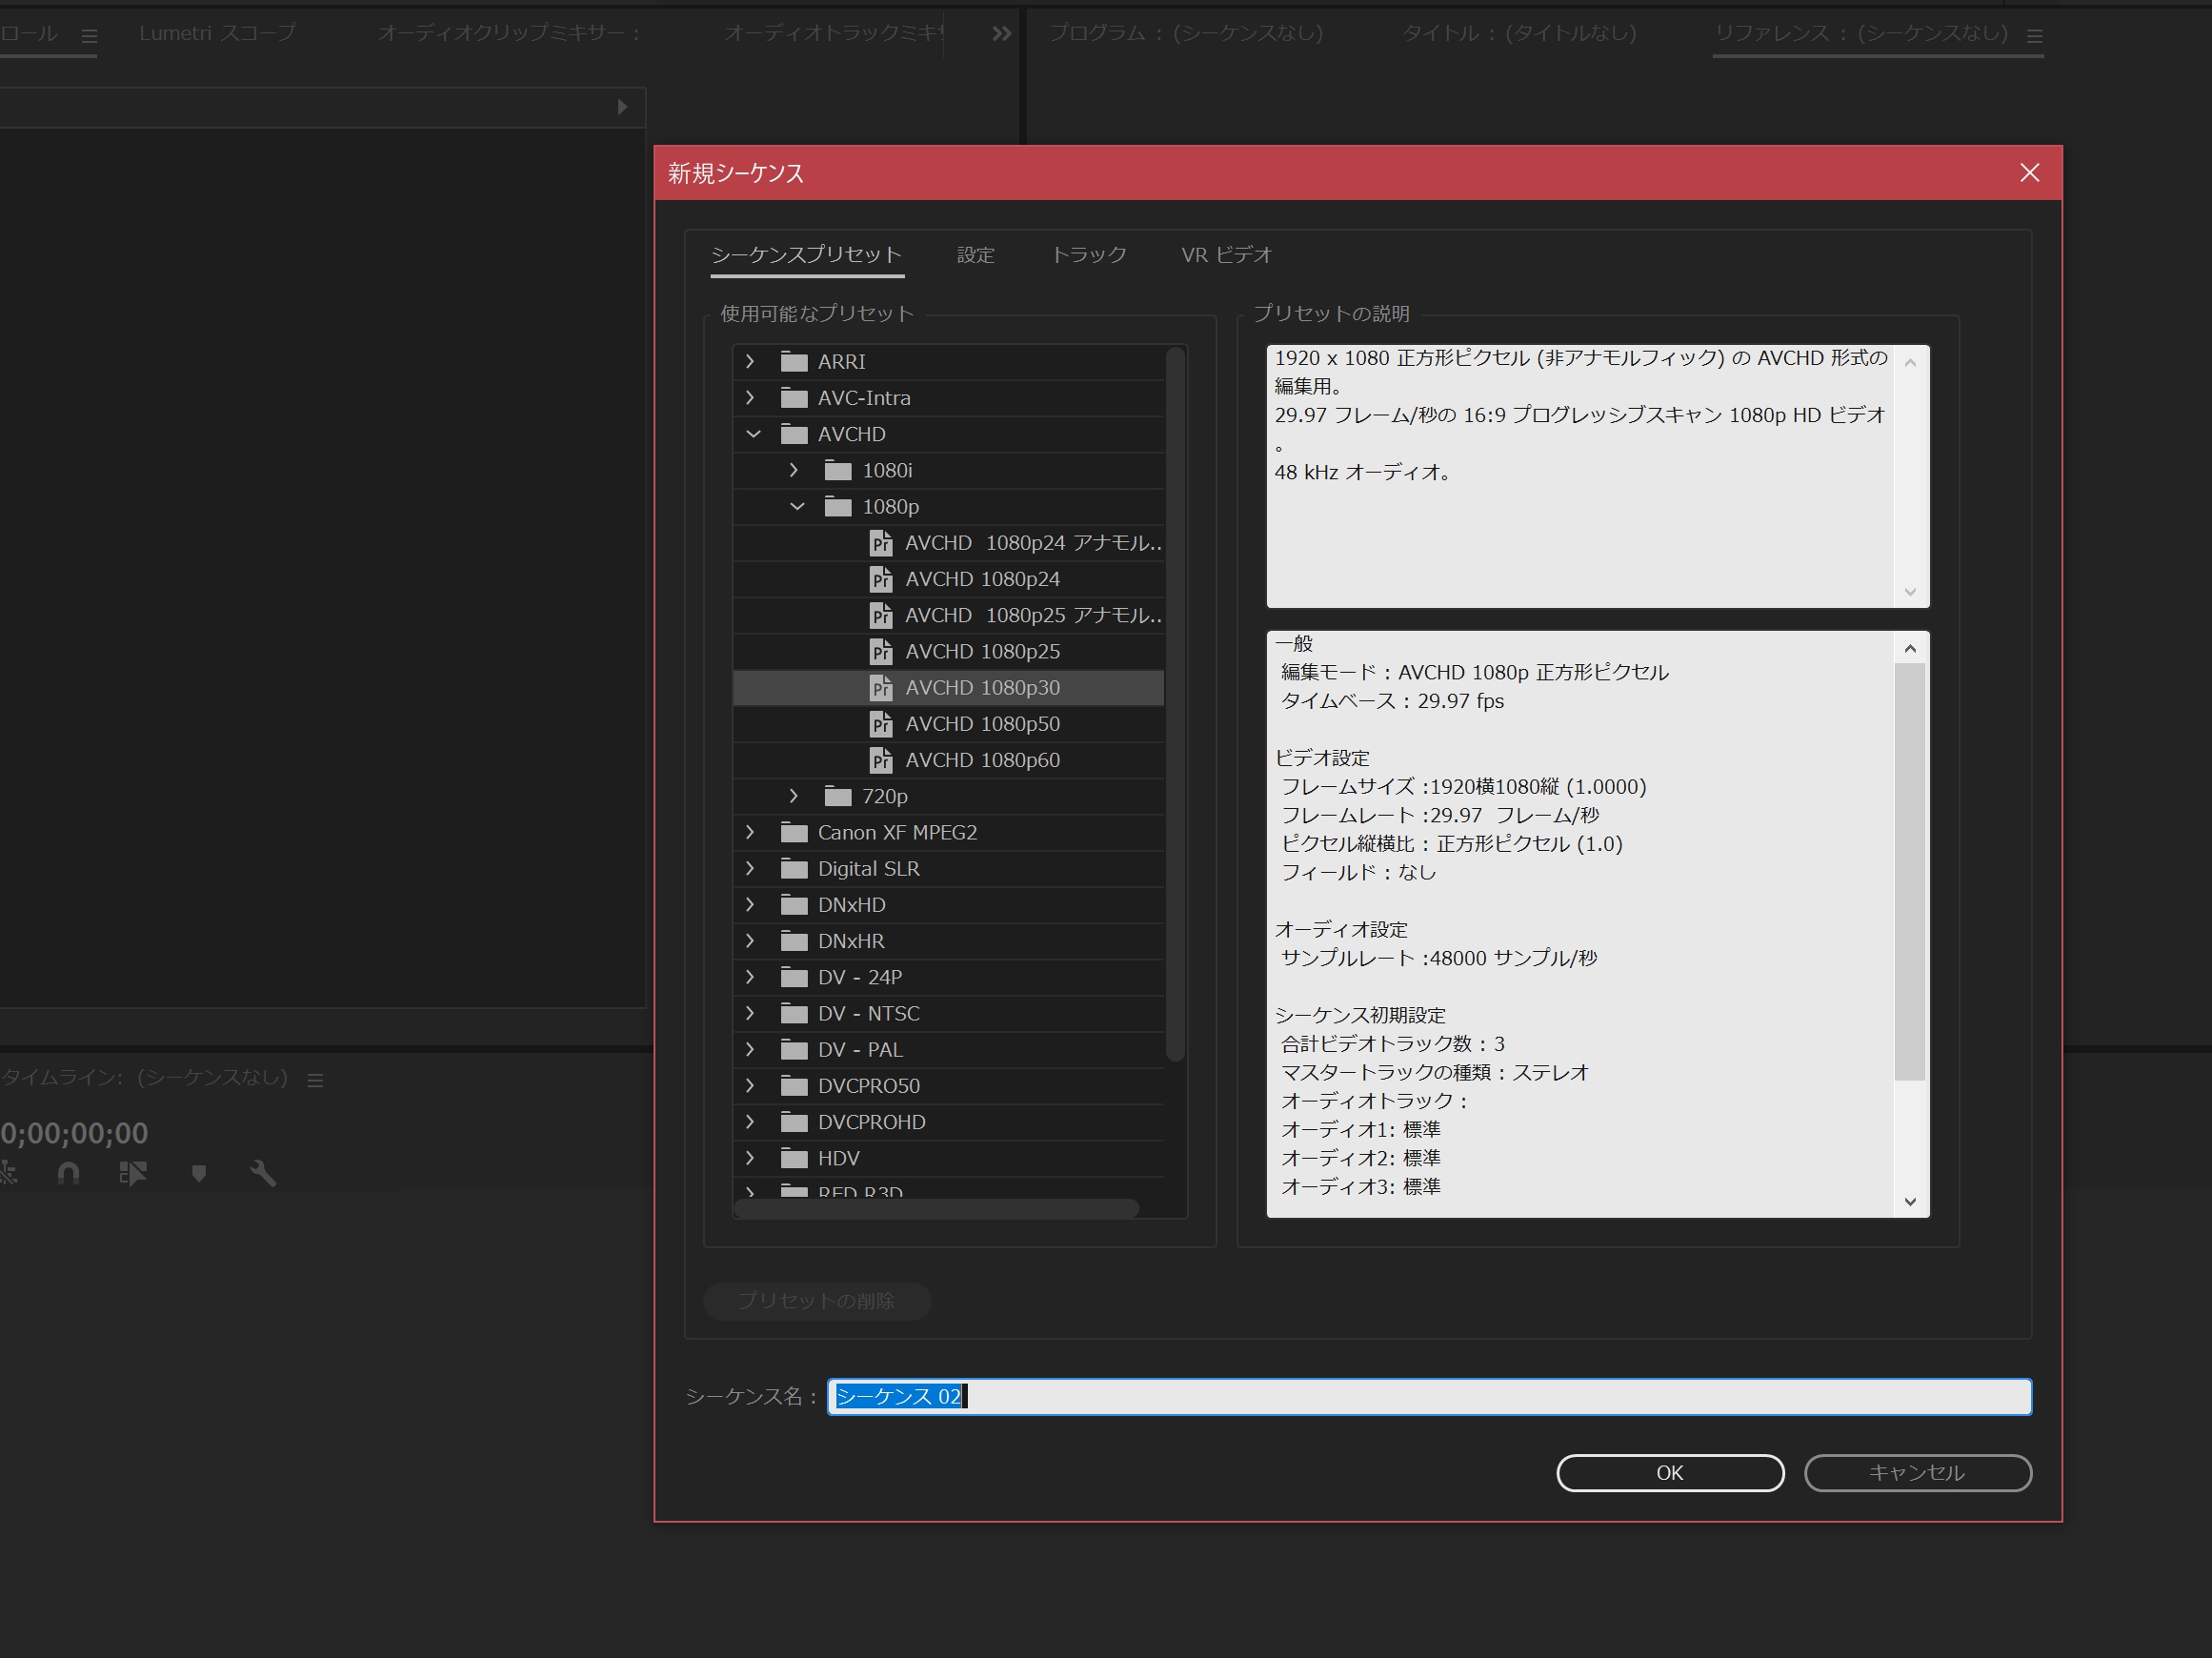
Task: Expand the 1080i subfolder
Action: pyautogui.click(x=794, y=470)
